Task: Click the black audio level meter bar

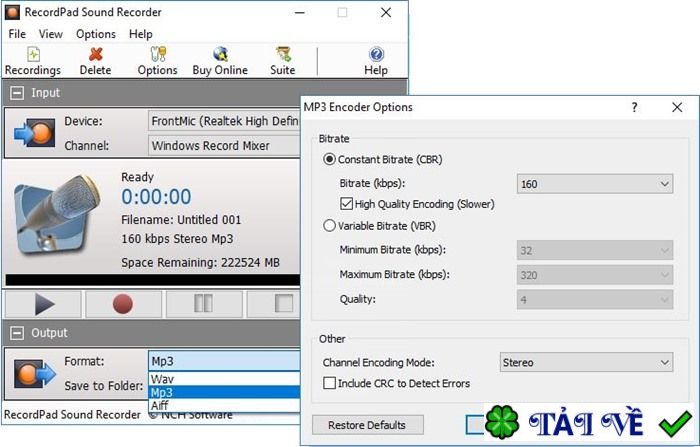Action: [153, 280]
